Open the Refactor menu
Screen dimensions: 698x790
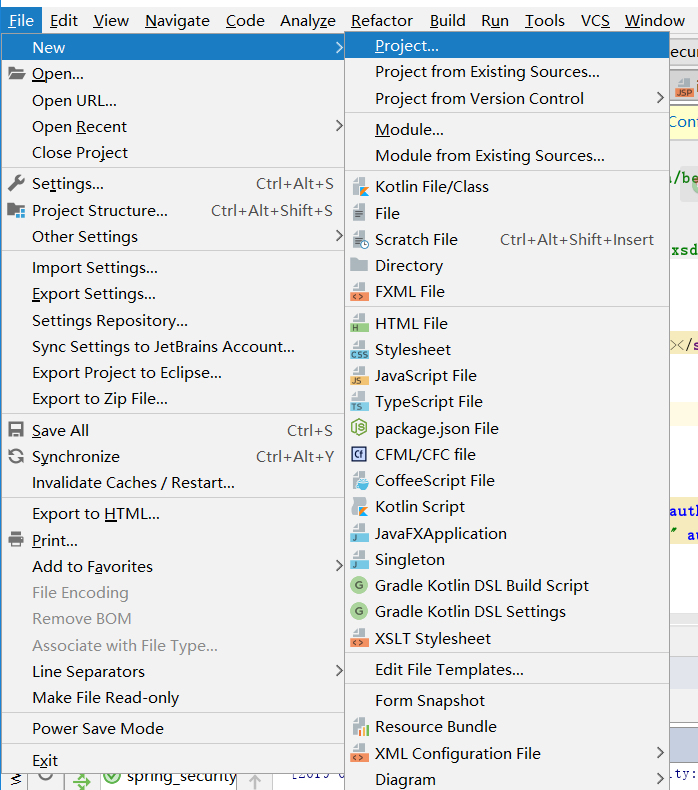pos(382,21)
